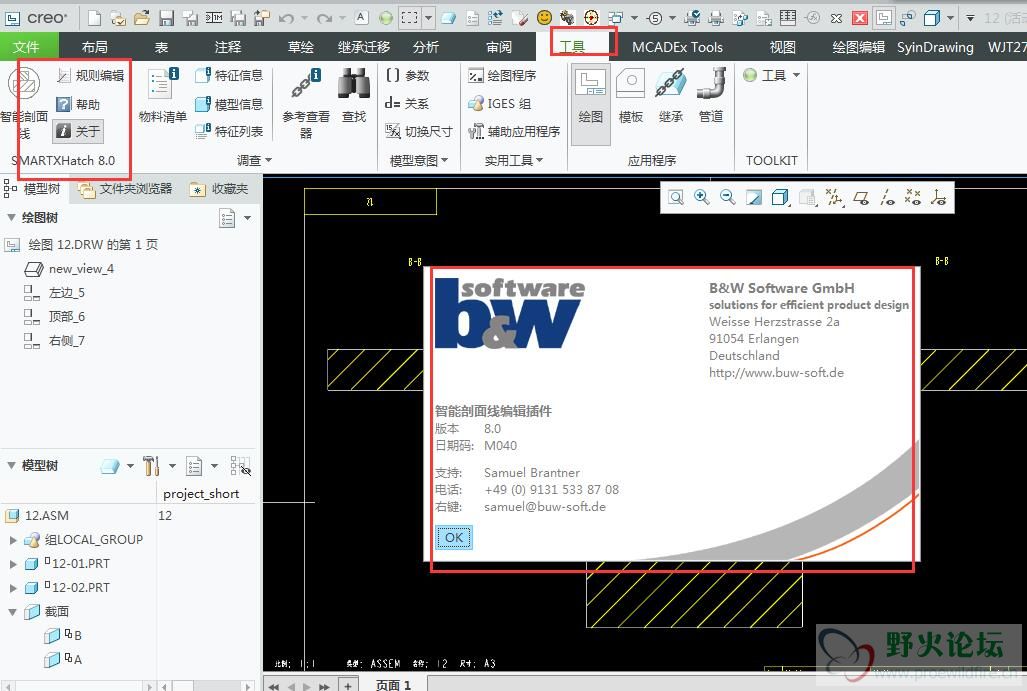
Task: Click the Zoom Out magnifier icon
Action: pyautogui.click(x=727, y=198)
